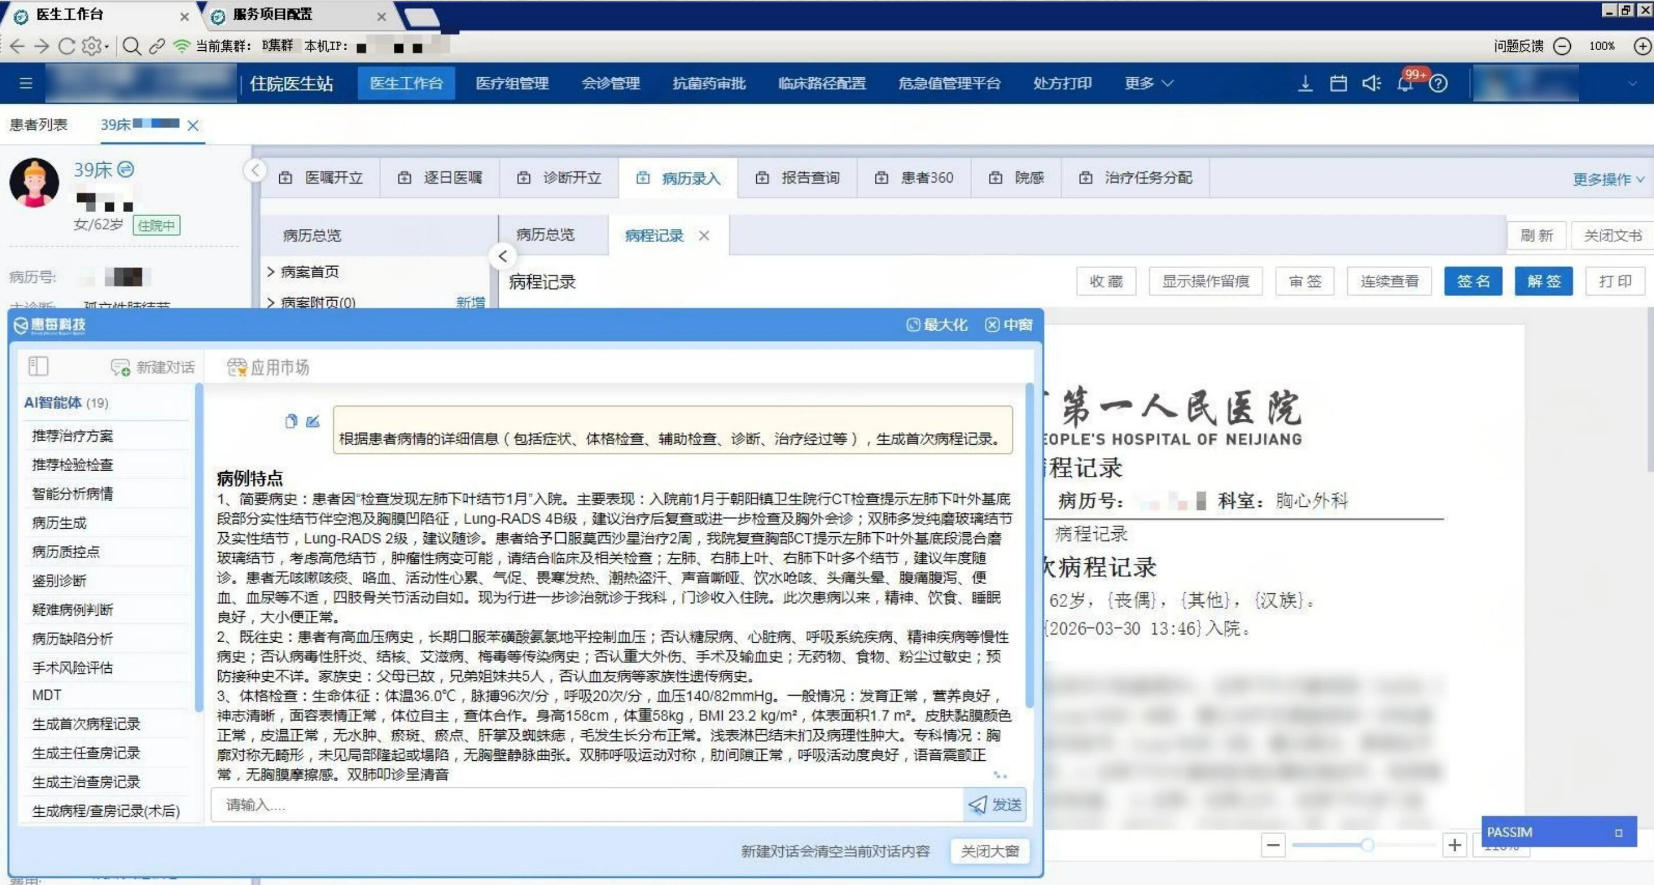Edit the prompt with pencil icon
The image size is (1654, 885).
313,421
